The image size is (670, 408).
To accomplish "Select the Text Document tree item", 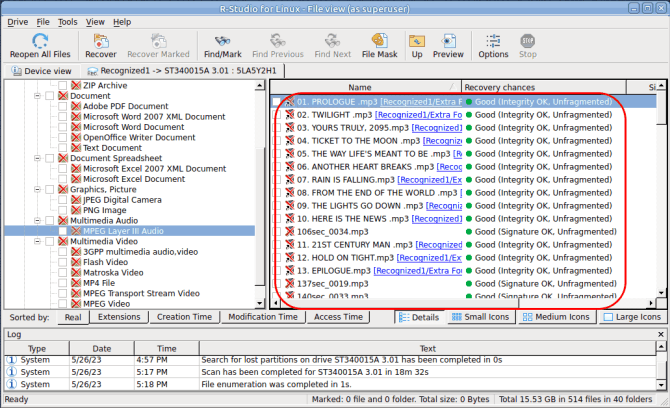I will tap(112, 148).
